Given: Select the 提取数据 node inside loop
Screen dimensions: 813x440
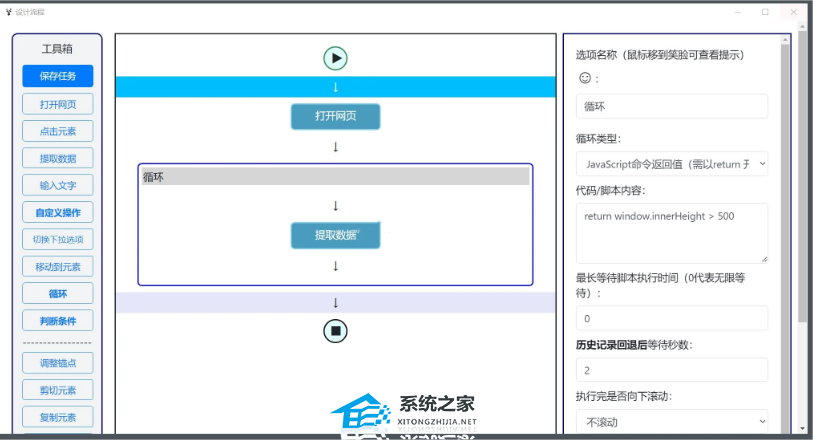Looking at the screenshot, I should 335,235.
